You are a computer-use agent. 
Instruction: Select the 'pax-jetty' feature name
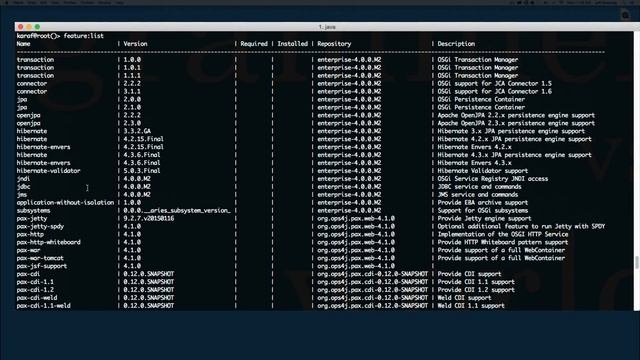tap(32, 218)
